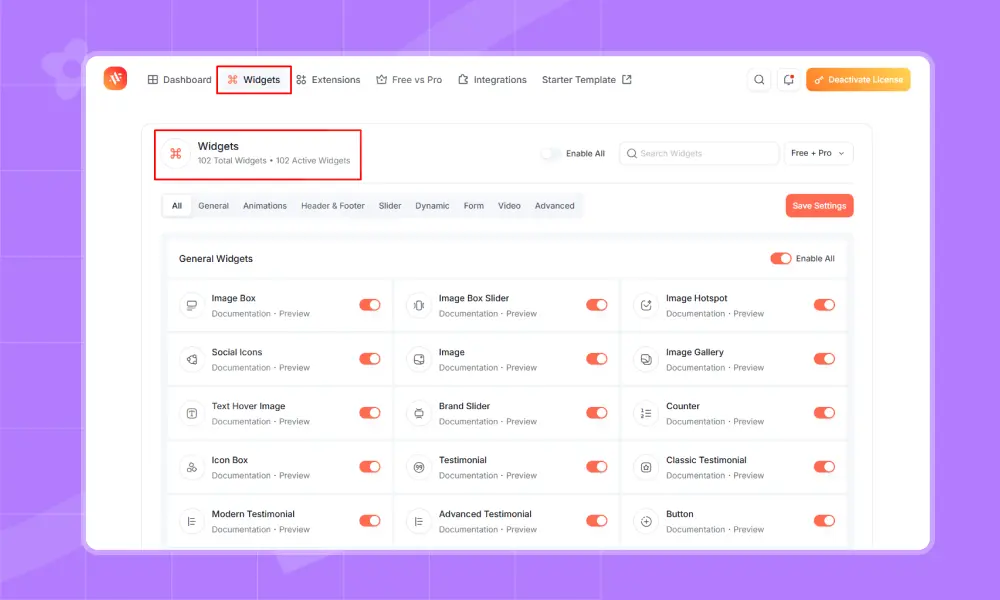
Task: Click the Testimonial widget icon
Action: click(419, 467)
